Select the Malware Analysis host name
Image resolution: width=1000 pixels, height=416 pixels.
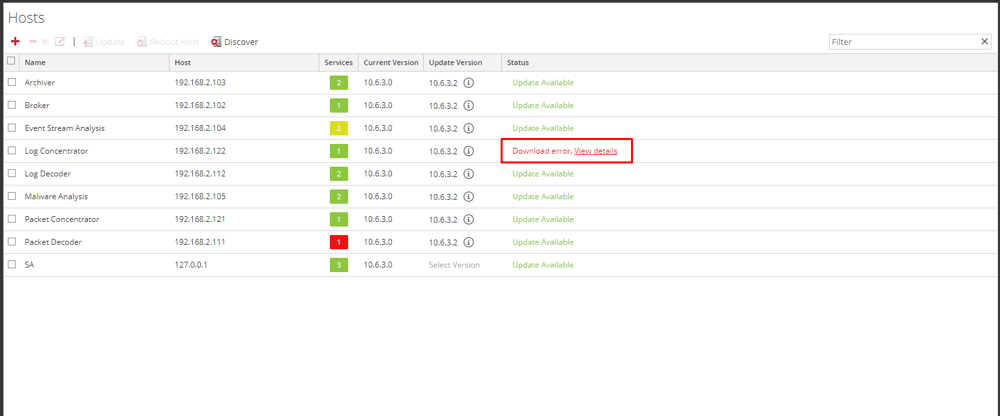coord(56,197)
